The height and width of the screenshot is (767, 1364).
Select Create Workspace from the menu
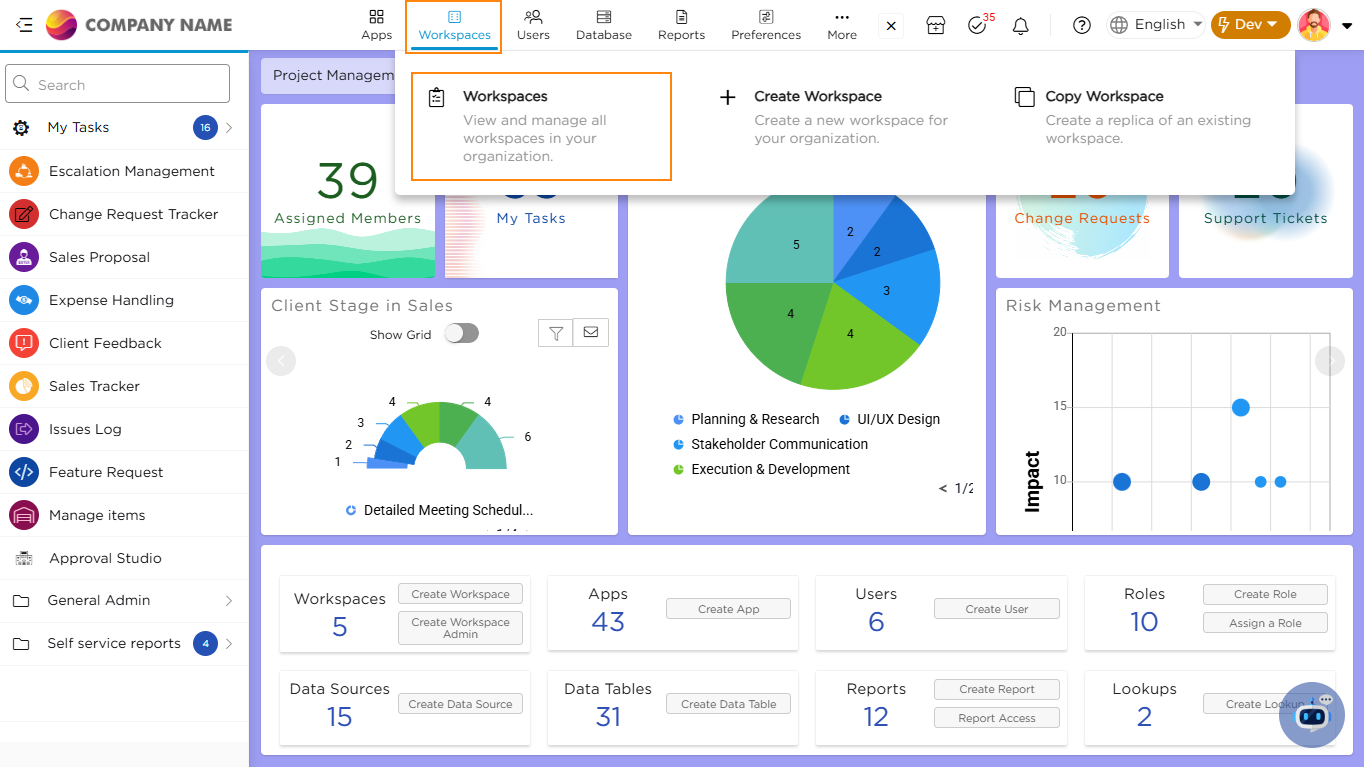coord(817,97)
